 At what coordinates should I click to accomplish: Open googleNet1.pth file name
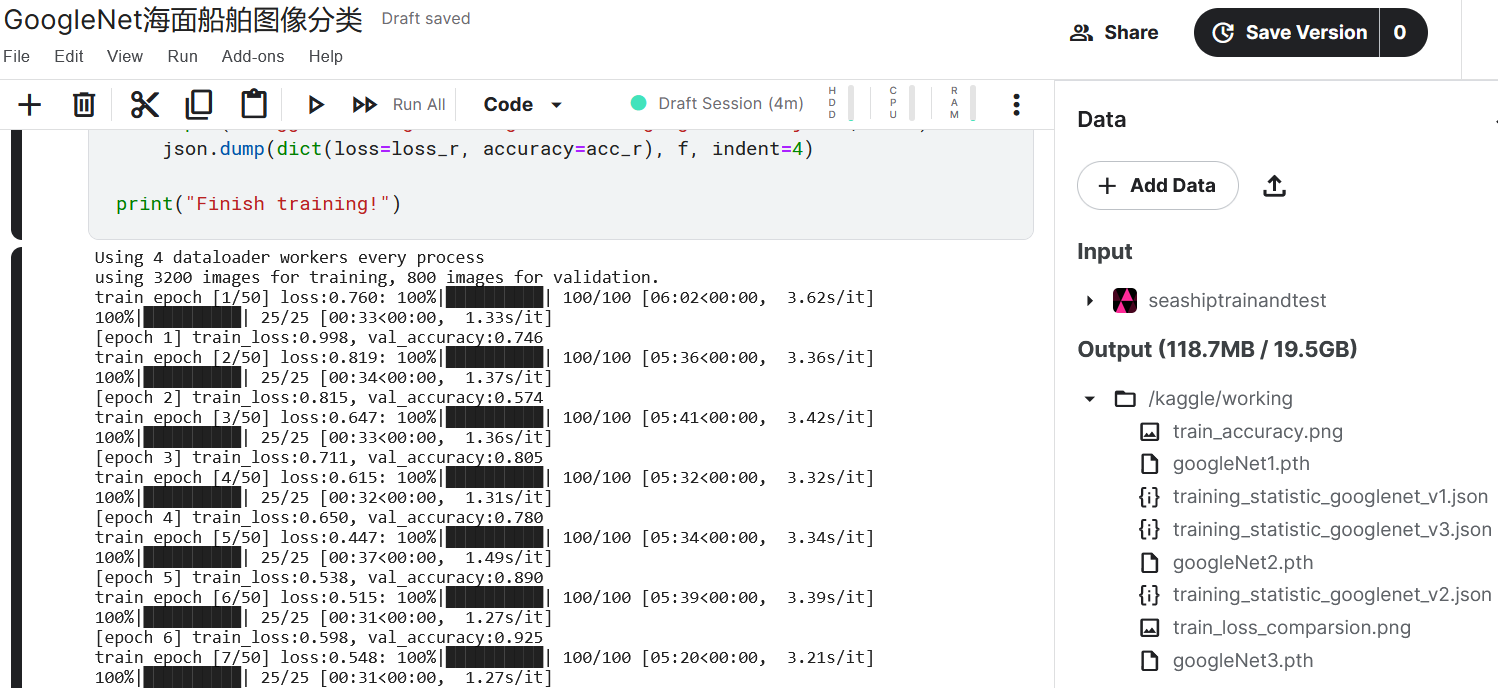tap(1241, 464)
